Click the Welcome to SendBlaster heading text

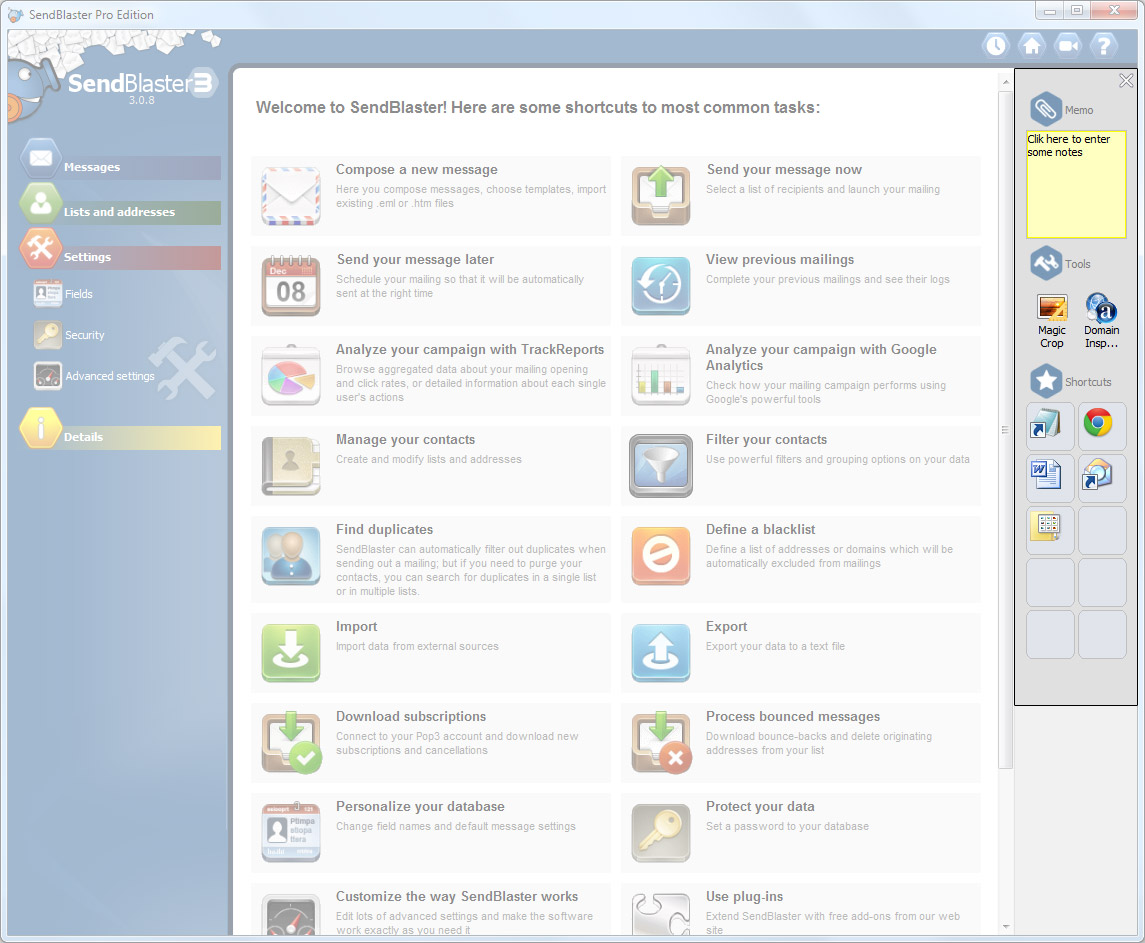(537, 107)
